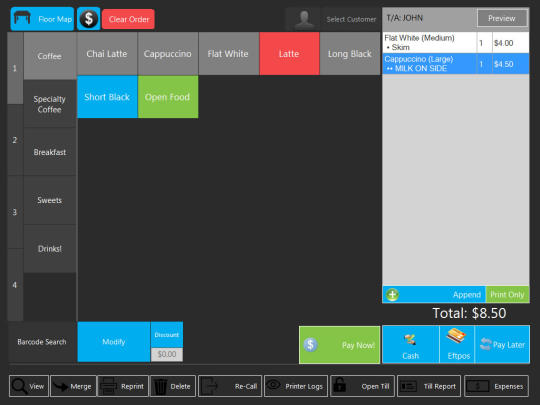Click the Expenses banknote icon

[477, 386]
